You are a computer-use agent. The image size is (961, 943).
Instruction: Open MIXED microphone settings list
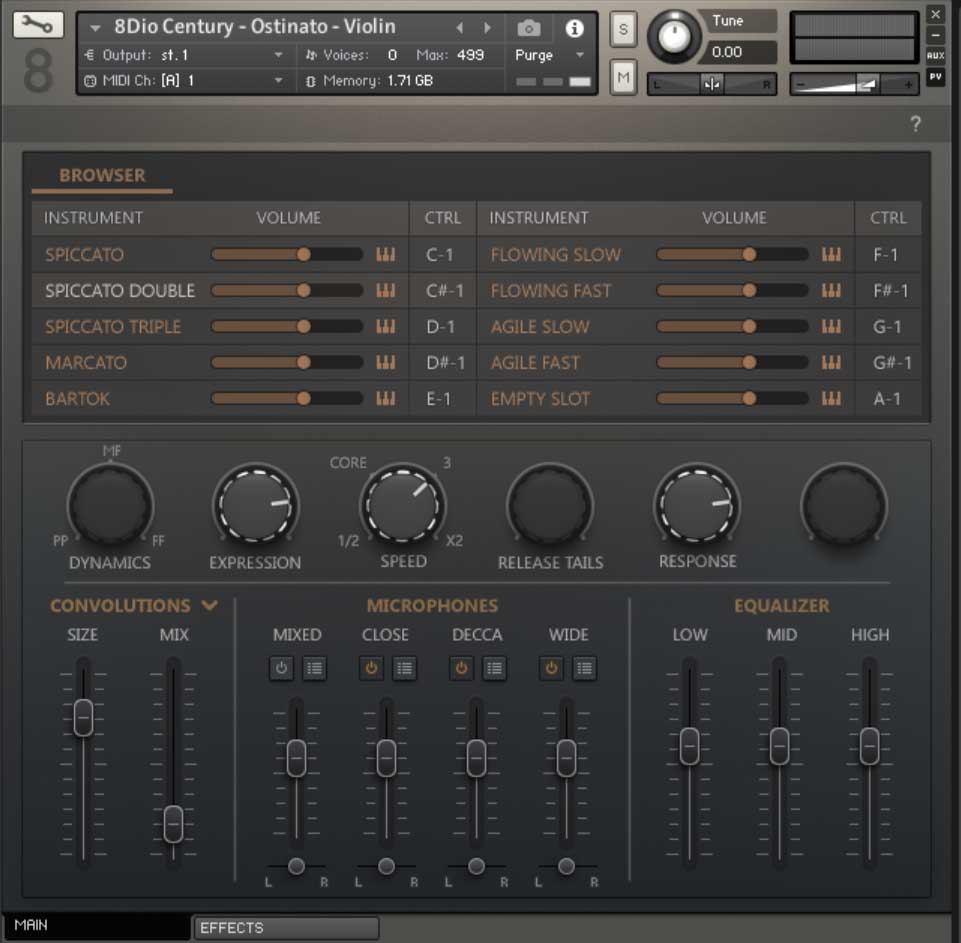click(x=314, y=668)
